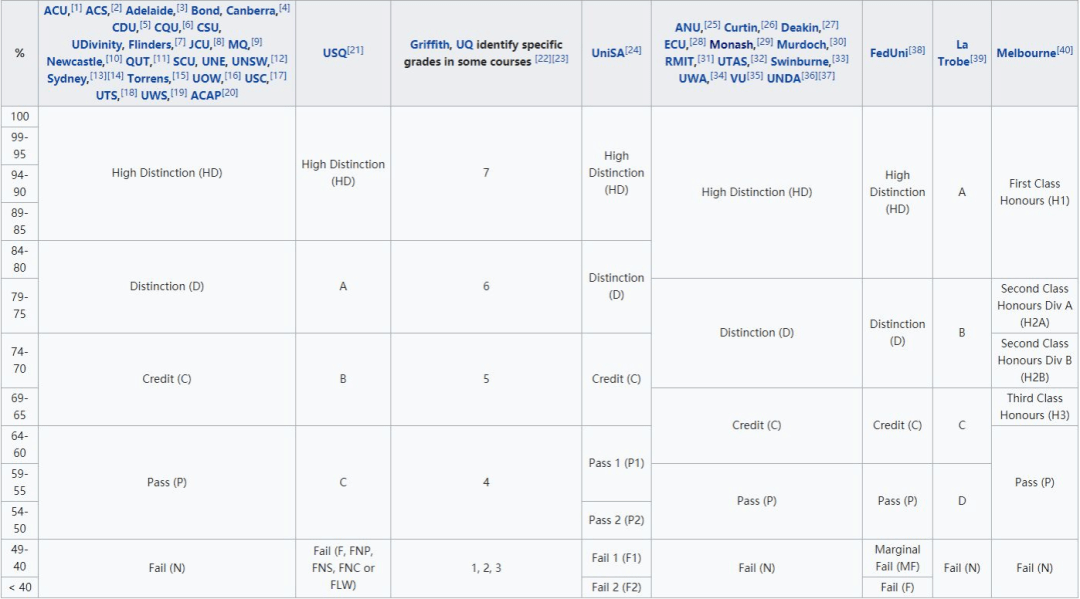Open the ANU link
This screenshot has height=599, width=1080.
687,28
